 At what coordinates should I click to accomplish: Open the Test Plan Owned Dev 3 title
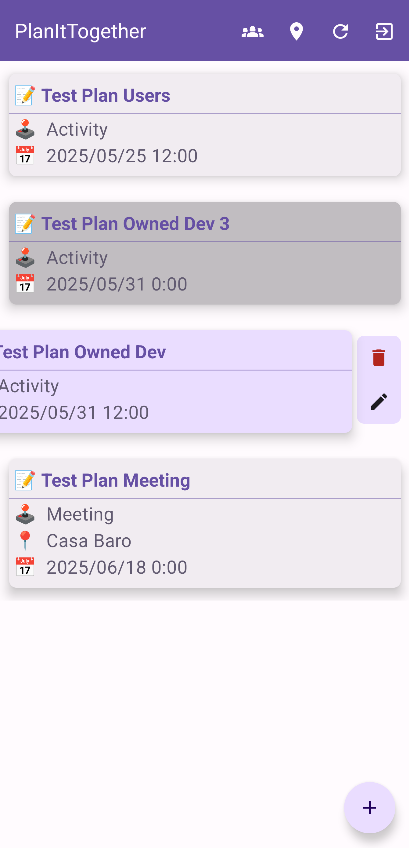pyautogui.click(x=136, y=224)
